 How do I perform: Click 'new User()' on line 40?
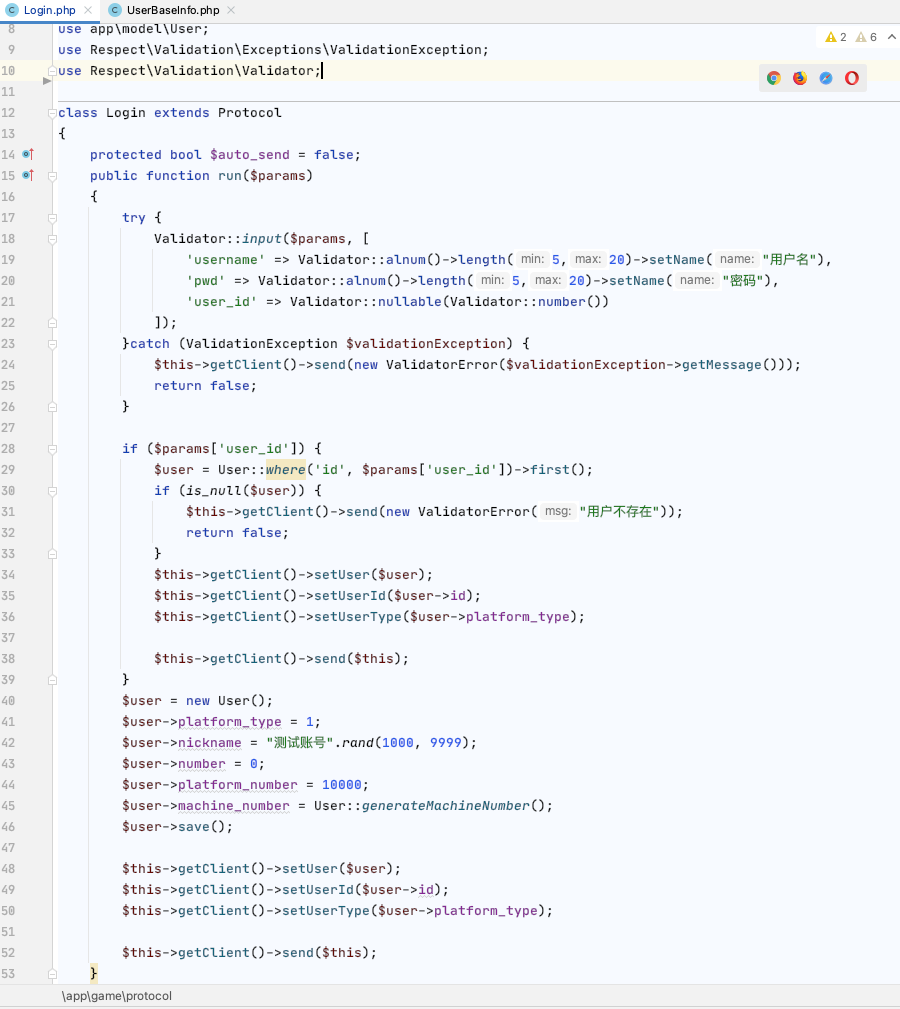coord(225,701)
